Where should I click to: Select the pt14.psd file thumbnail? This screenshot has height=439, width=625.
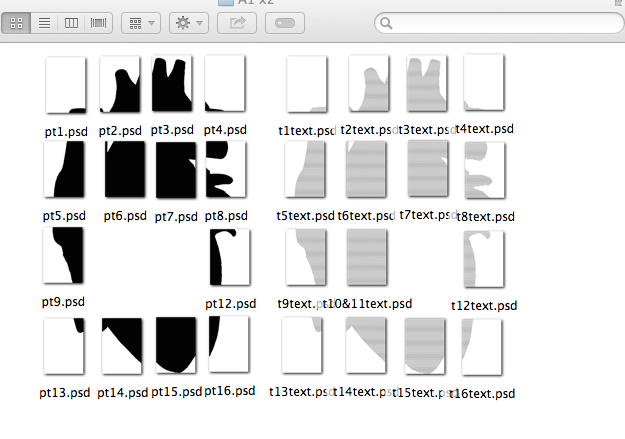click(x=122, y=346)
